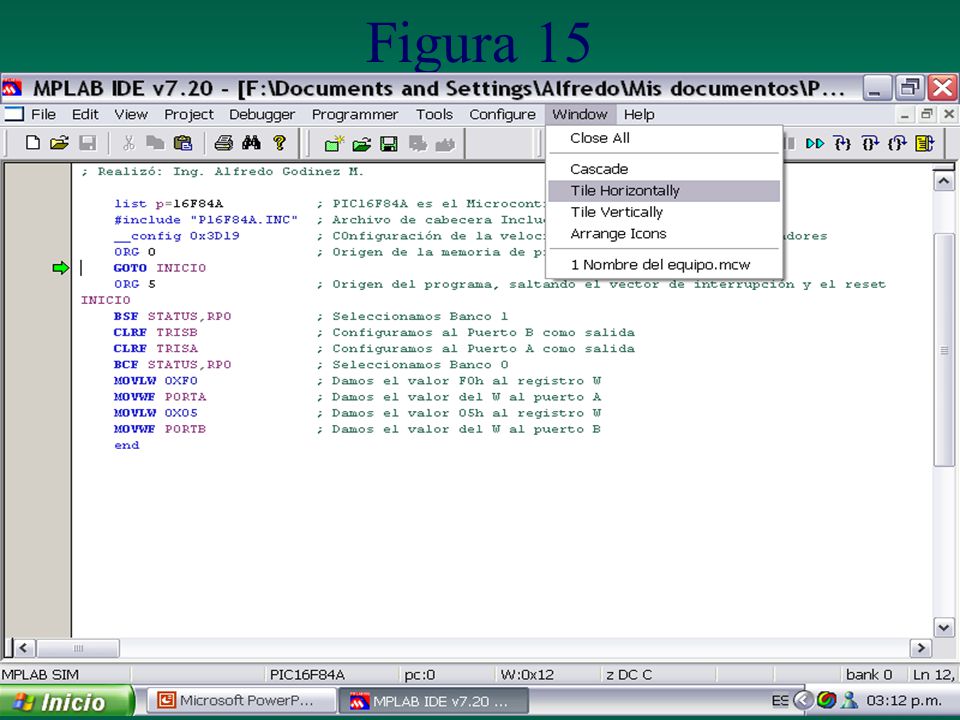Image resolution: width=960 pixels, height=720 pixels.
Task: Open the Edit menu
Action: coord(85,114)
